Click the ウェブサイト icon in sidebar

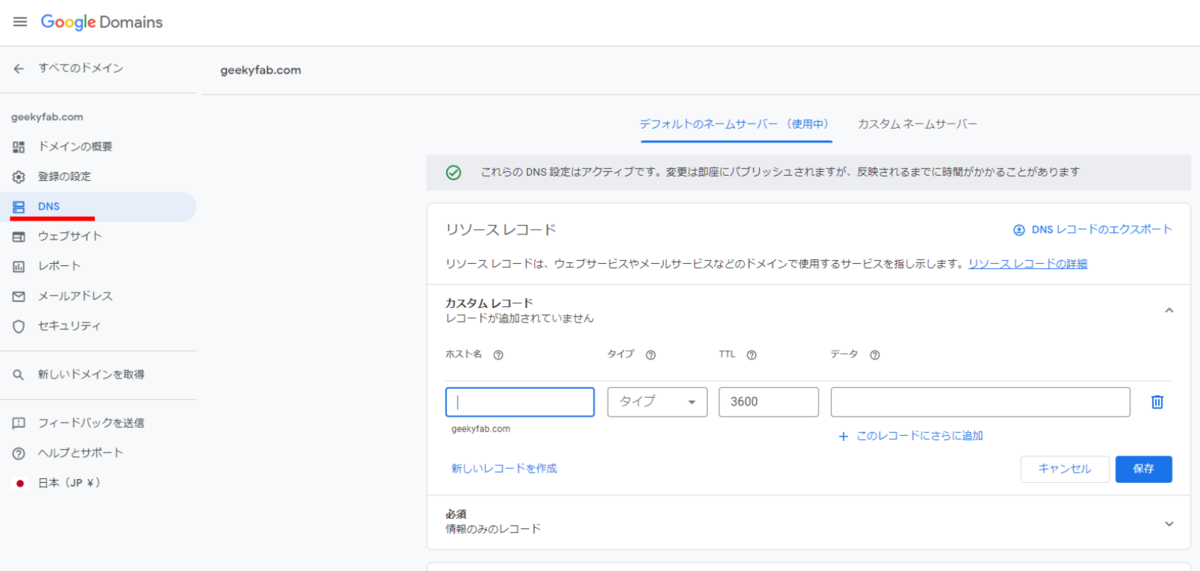click(18, 237)
